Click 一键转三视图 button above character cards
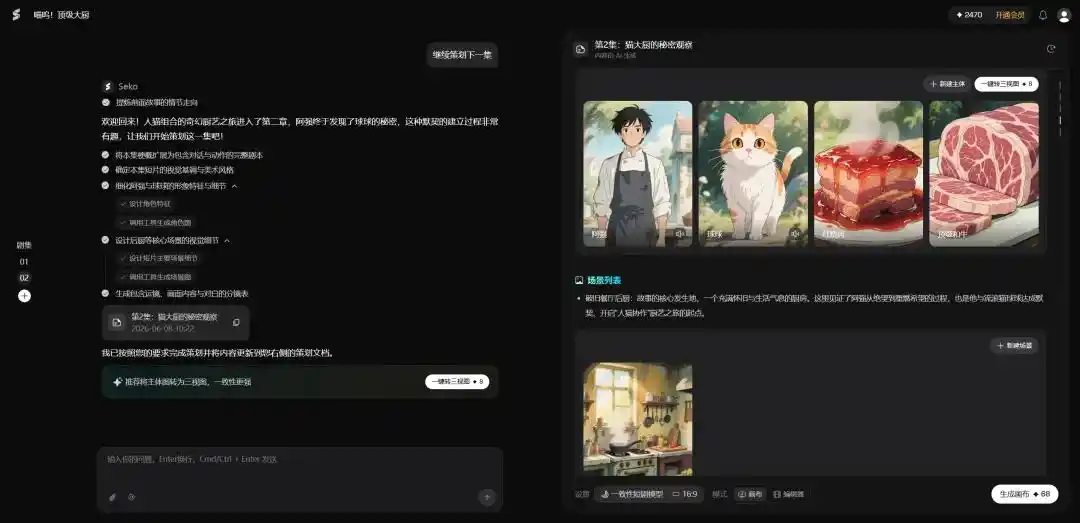The width and height of the screenshot is (1080, 523). (x=1006, y=84)
